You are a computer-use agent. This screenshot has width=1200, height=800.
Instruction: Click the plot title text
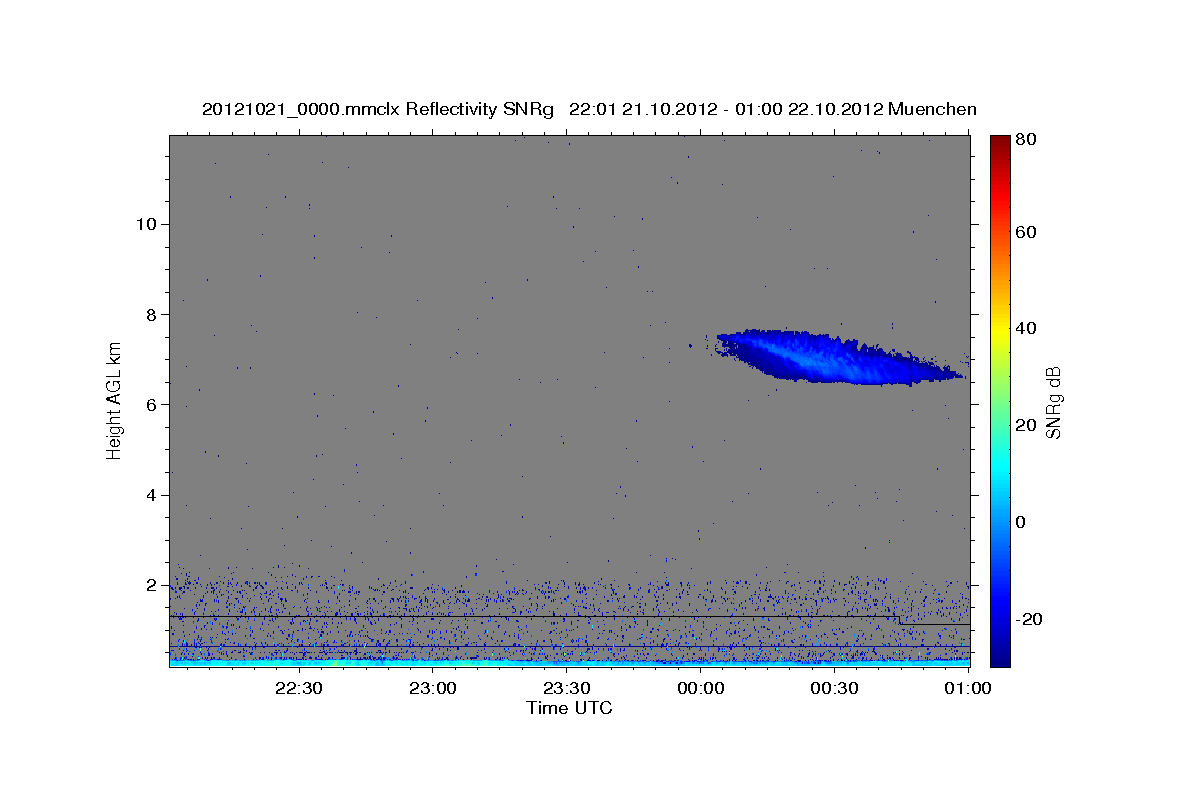coord(589,109)
